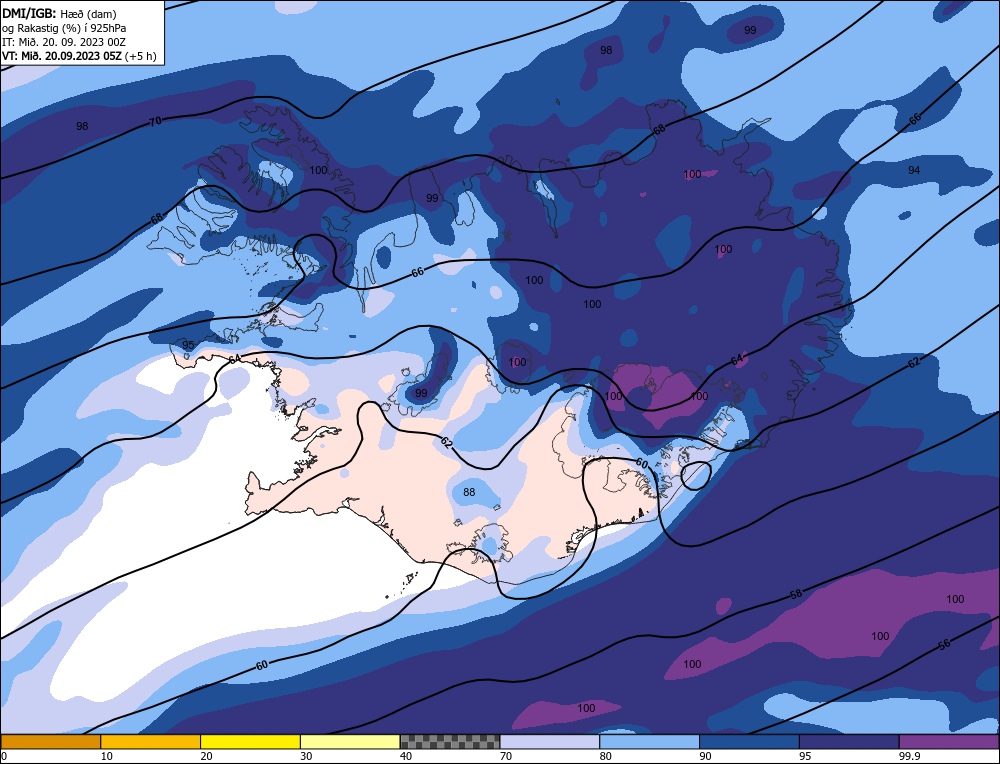Click the '70' contour label on the map

coord(155,121)
